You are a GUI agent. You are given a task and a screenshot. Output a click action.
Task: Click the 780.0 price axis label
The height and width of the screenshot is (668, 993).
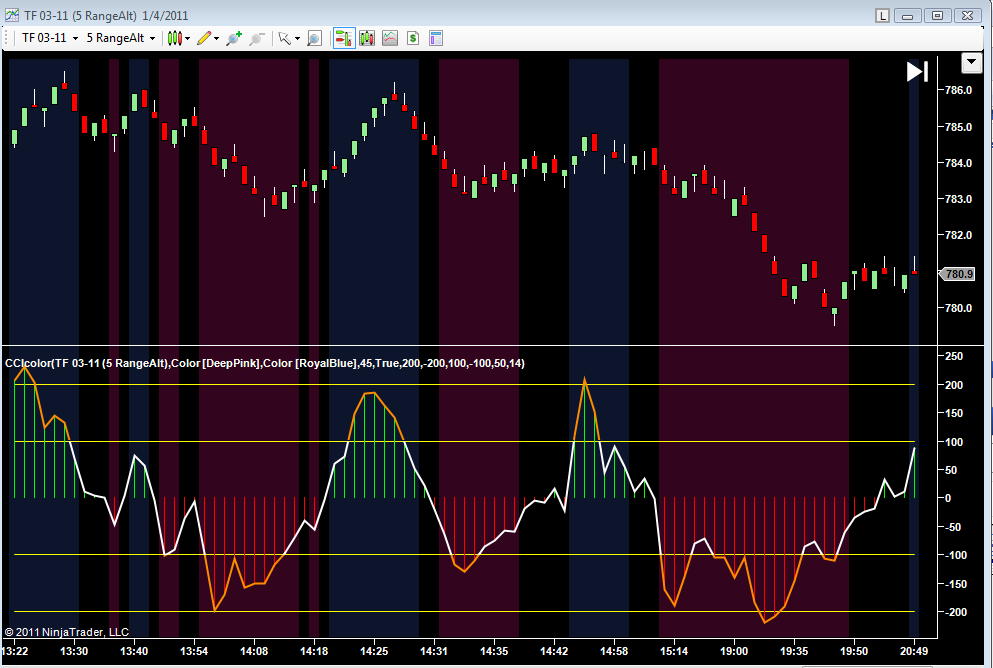[958, 308]
